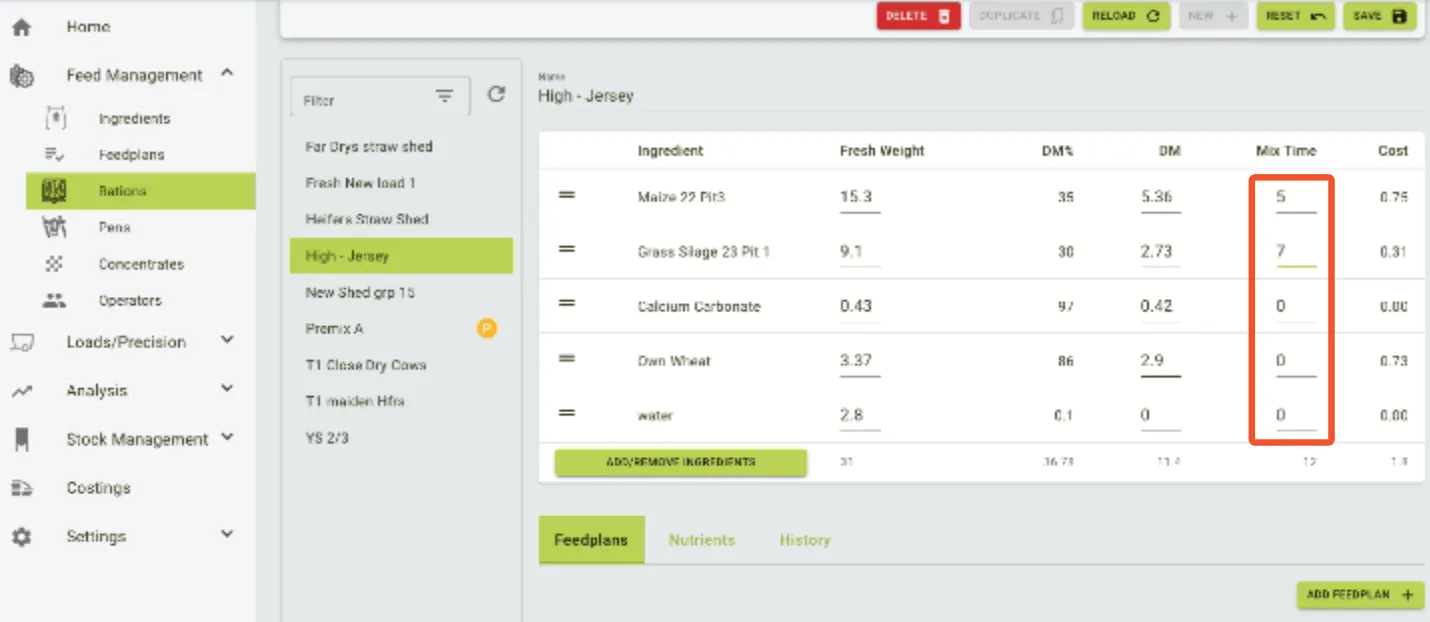Viewport: 1430px width, 622px height.
Task: Refresh the rations list with reload icon
Action: [496, 95]
